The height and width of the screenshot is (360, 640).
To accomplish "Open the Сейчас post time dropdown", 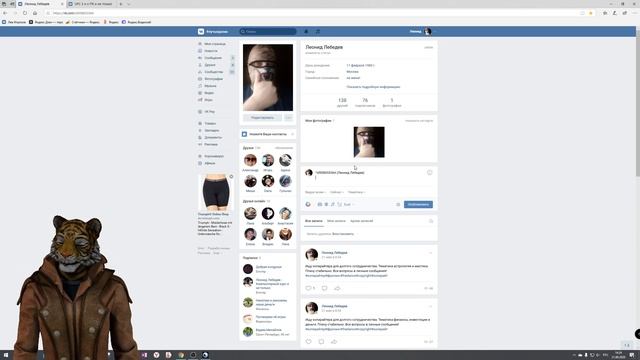I will click(x=337, y=192).
